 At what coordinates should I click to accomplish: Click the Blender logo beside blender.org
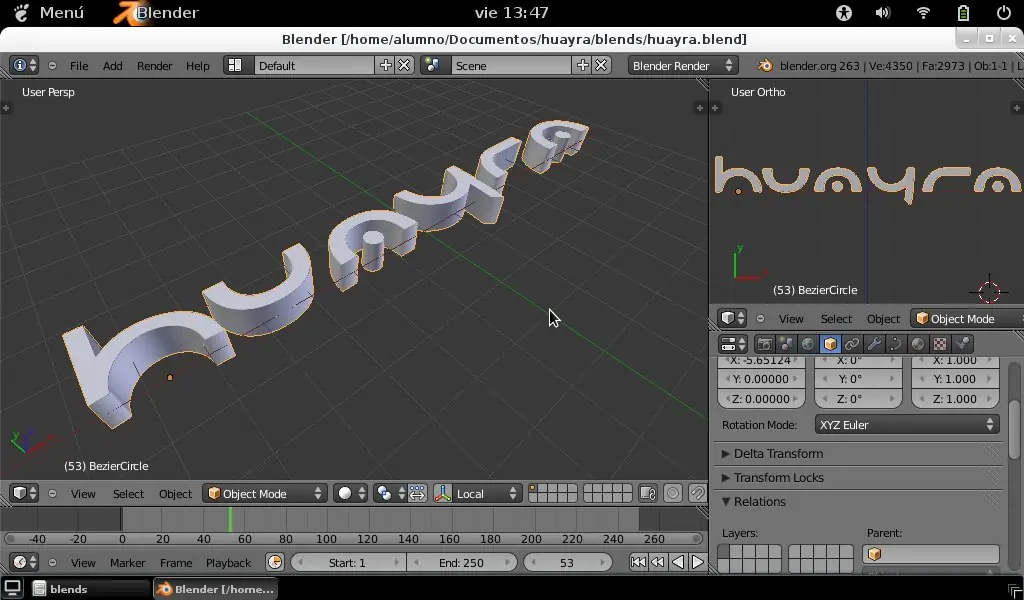pos(765,65)
